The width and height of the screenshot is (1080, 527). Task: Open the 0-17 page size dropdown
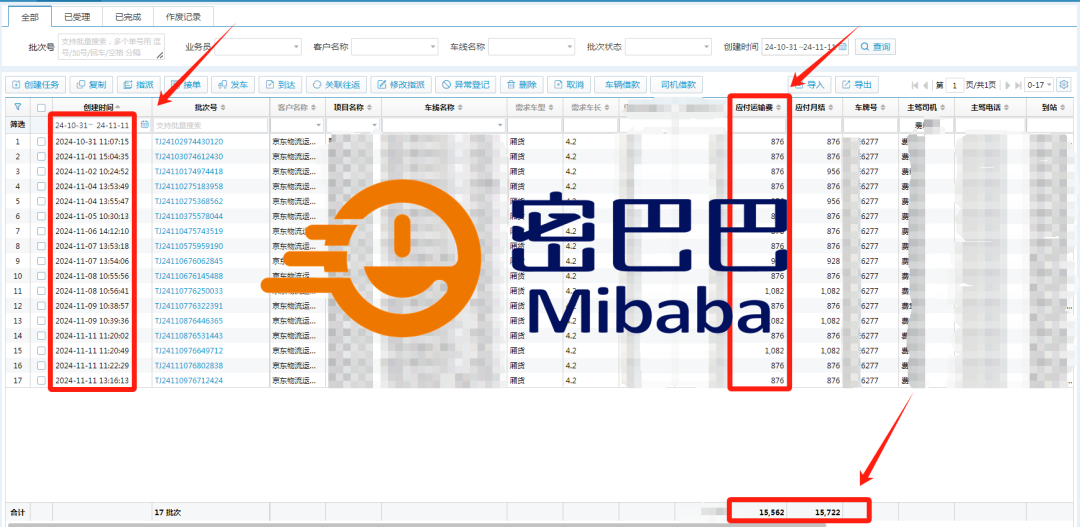click(1039, 85)
